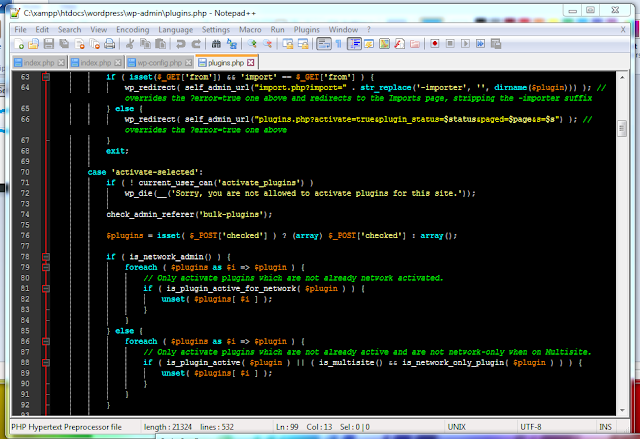Open the ? help menu
This screenshot has width=640, height=439.
[369, 29]
